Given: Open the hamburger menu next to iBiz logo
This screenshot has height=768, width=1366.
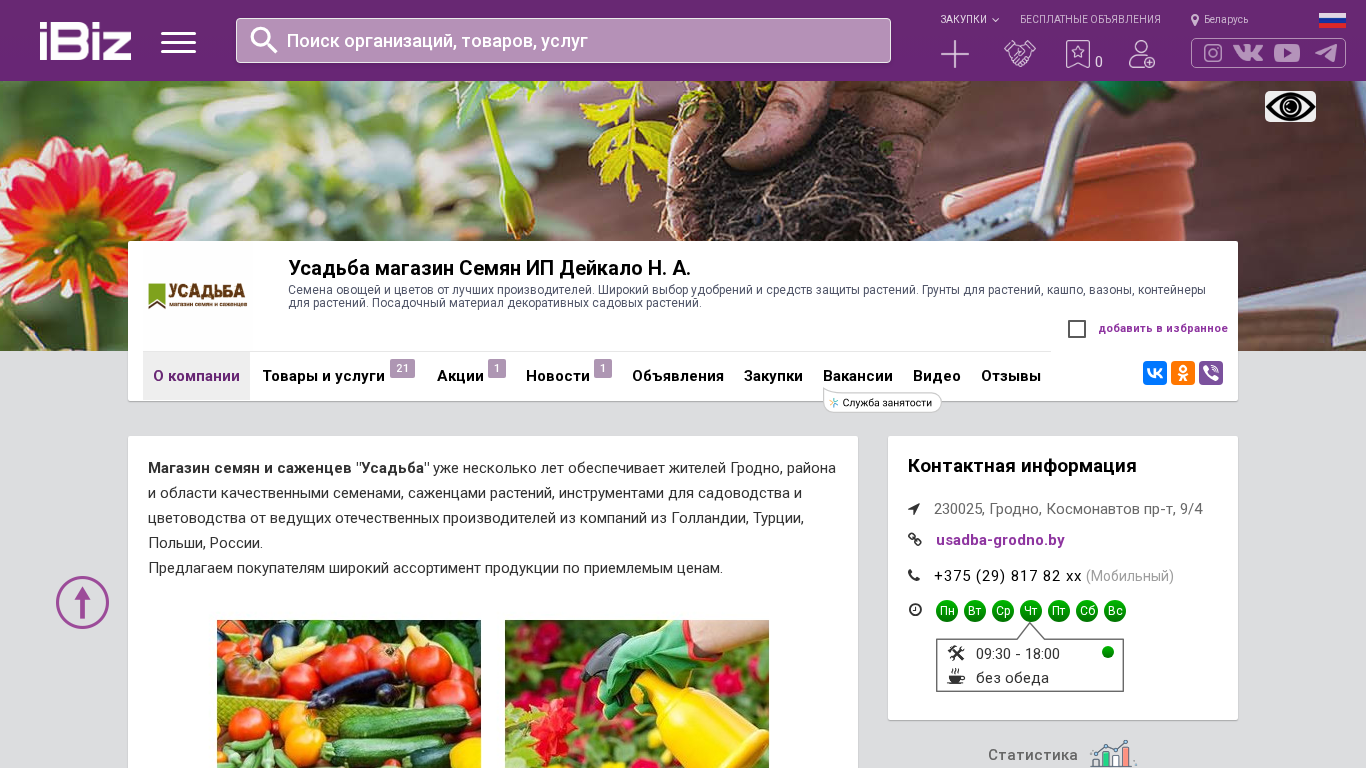Looking at the screenshot, I should pos(178,42).
